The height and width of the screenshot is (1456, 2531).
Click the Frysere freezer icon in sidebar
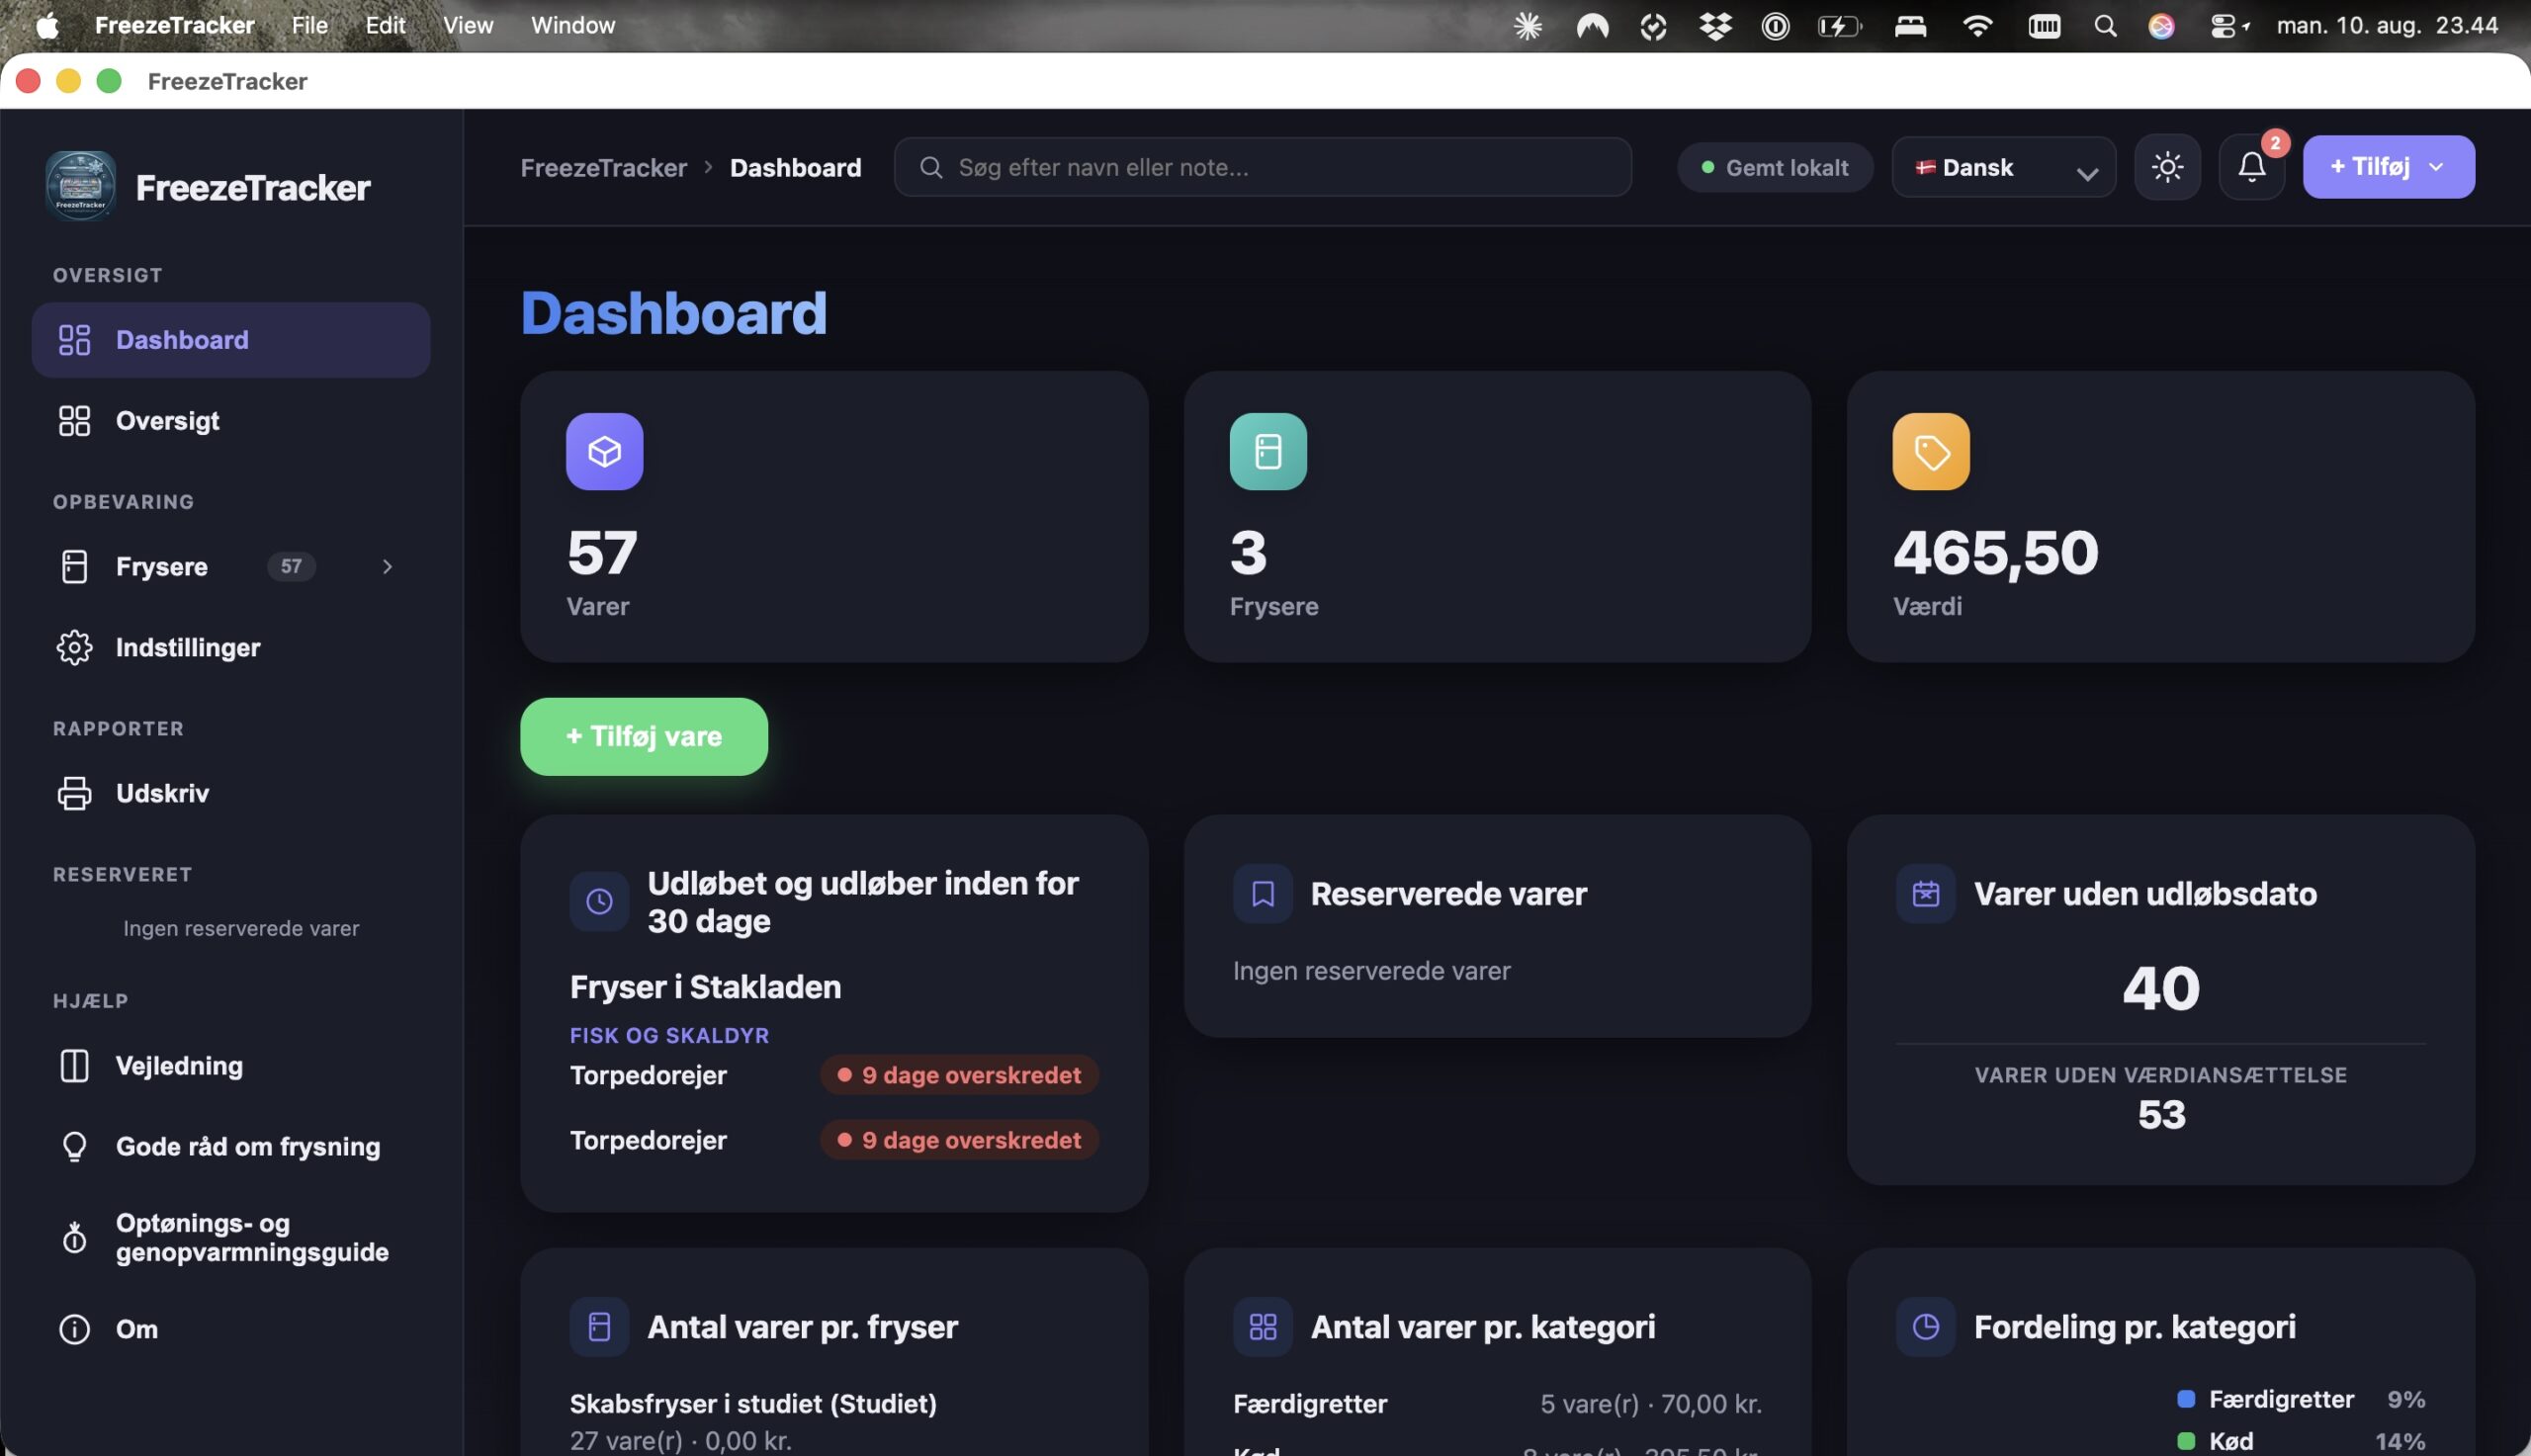tap(74, 567)
